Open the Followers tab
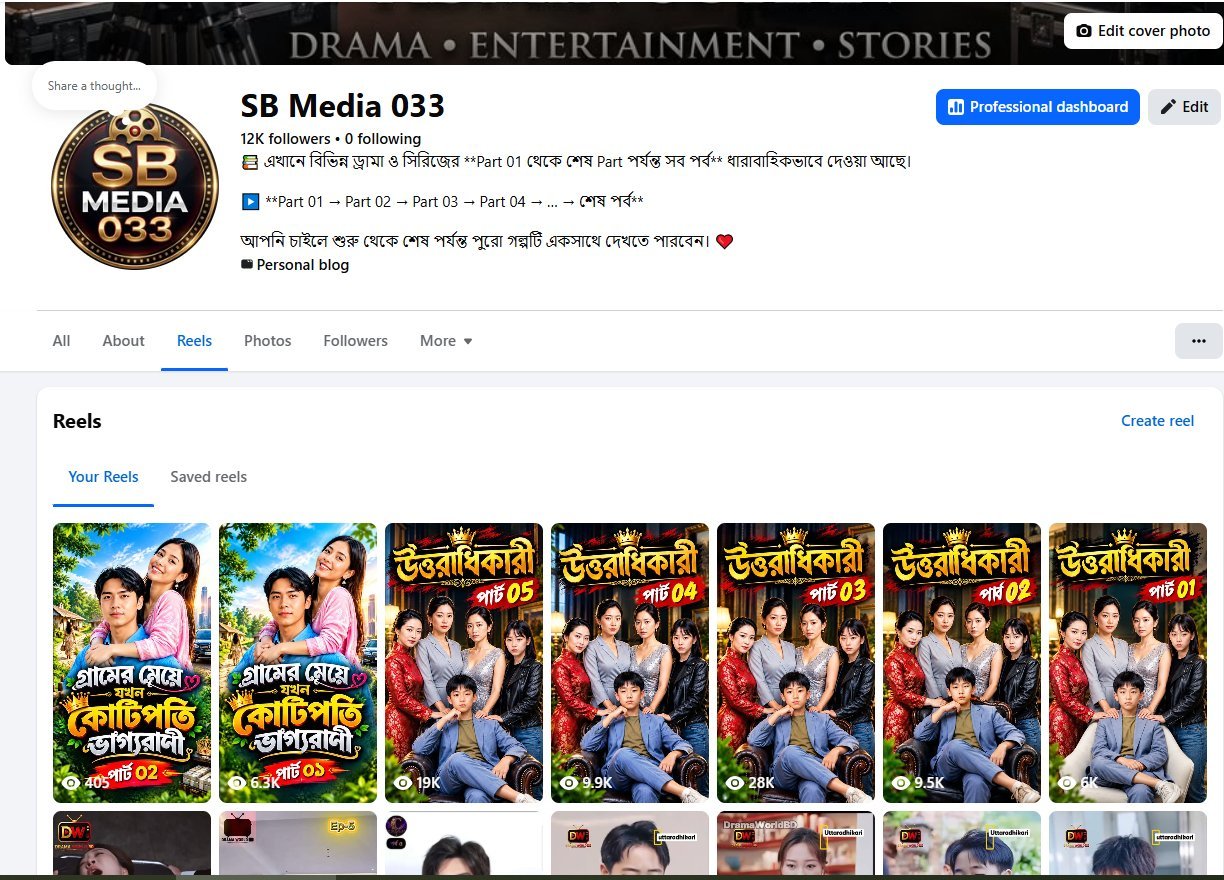Image resolution: width=1224 pixels, height=880 pixels. tap(355, 341)
